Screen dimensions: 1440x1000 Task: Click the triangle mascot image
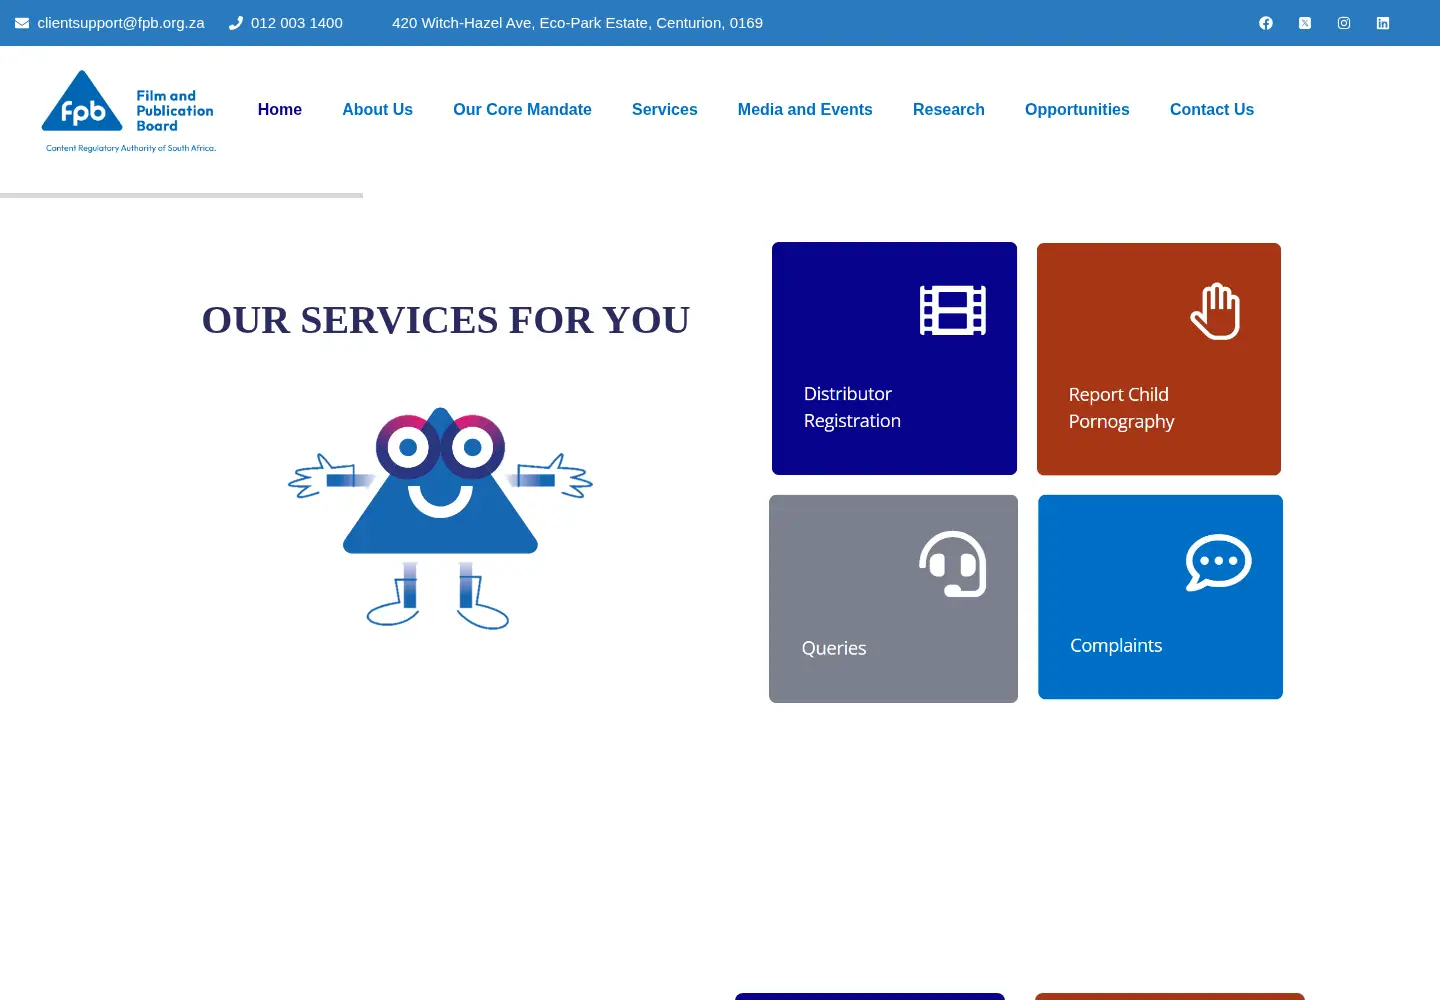tap(440, 518)
